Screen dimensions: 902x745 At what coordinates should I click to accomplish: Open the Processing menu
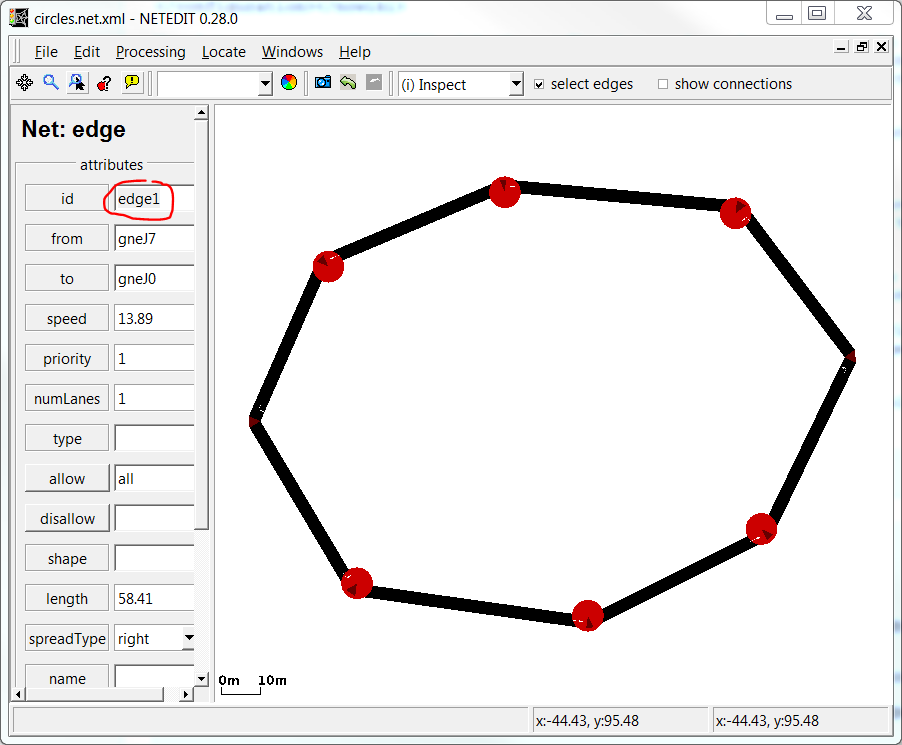(151, 51)
